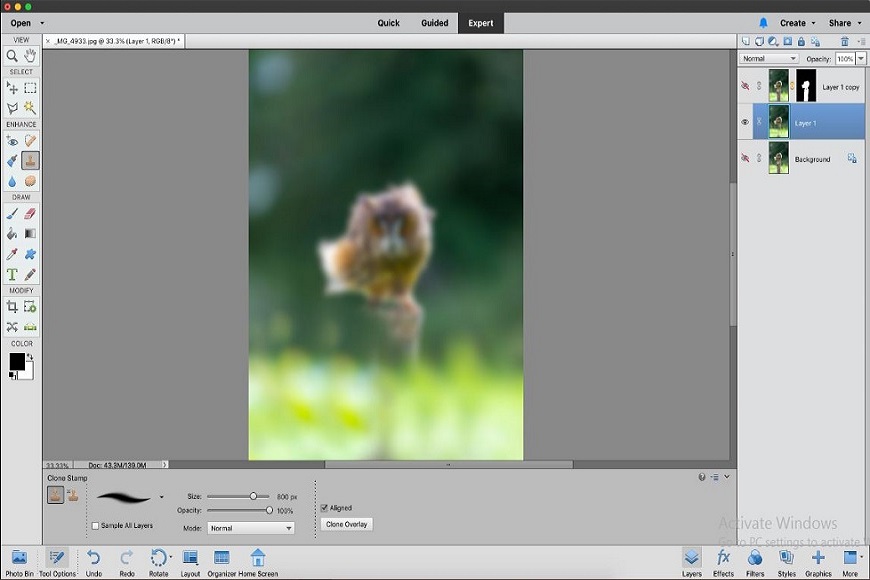Create a new layer group
Image resolution: width=870 pixels, height=580 pixels.
point(759,42)
